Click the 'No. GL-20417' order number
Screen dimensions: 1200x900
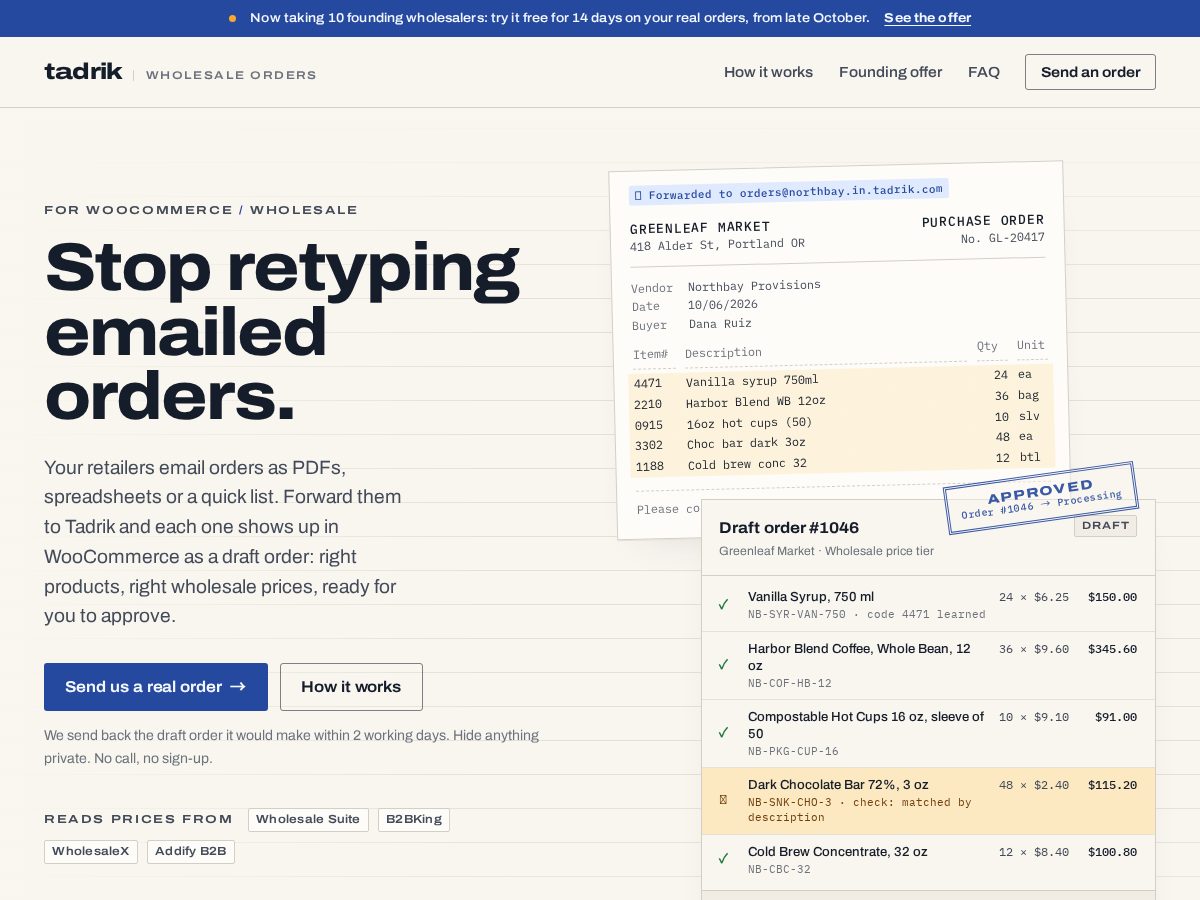pyautogui.click(x=1003, y=238)
